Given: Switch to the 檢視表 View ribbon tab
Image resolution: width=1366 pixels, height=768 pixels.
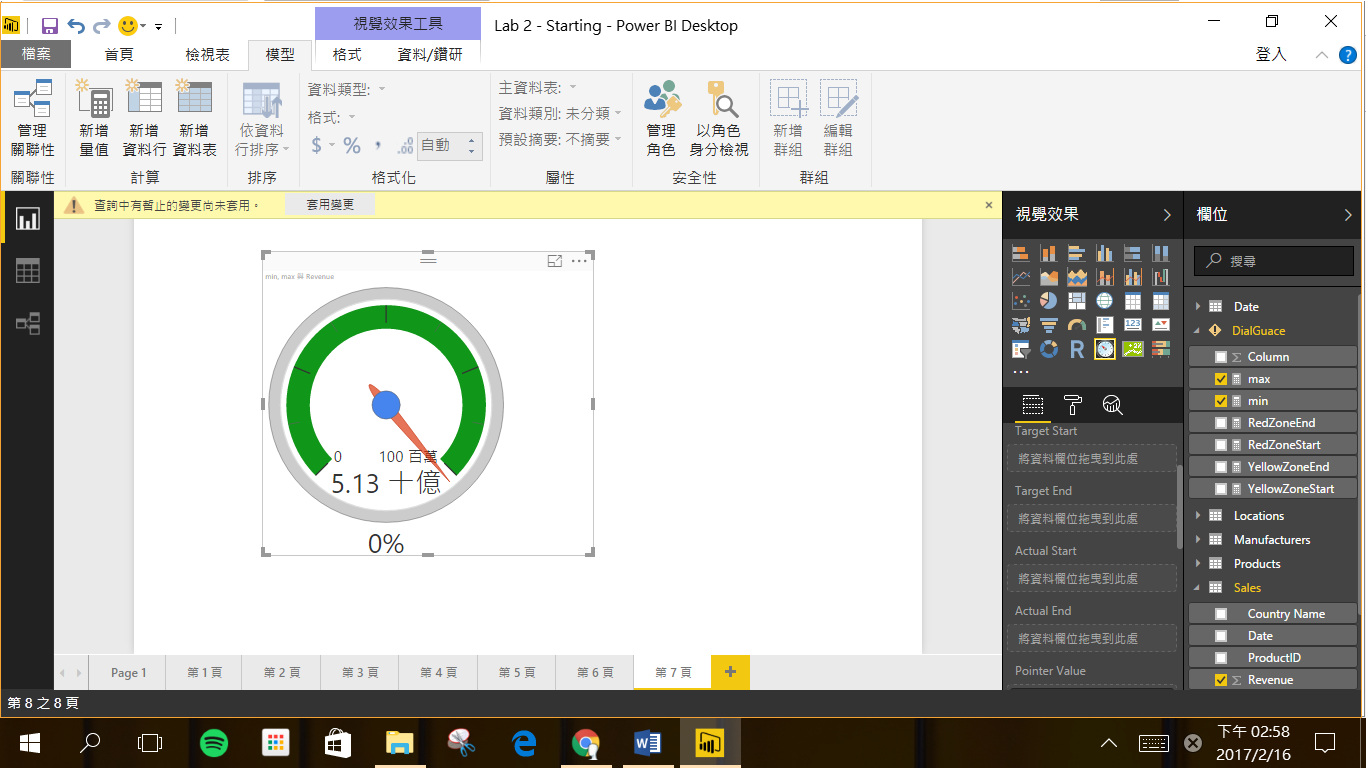Looking at the screenshot, I should [x=207, y=55].
